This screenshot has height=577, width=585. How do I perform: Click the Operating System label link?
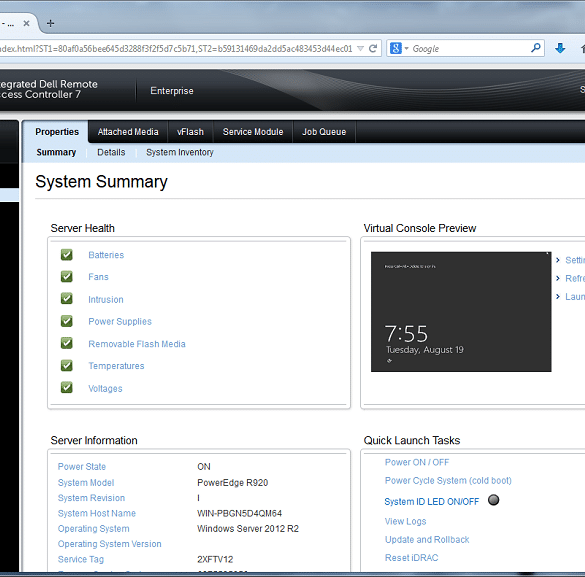click(94, 529)
